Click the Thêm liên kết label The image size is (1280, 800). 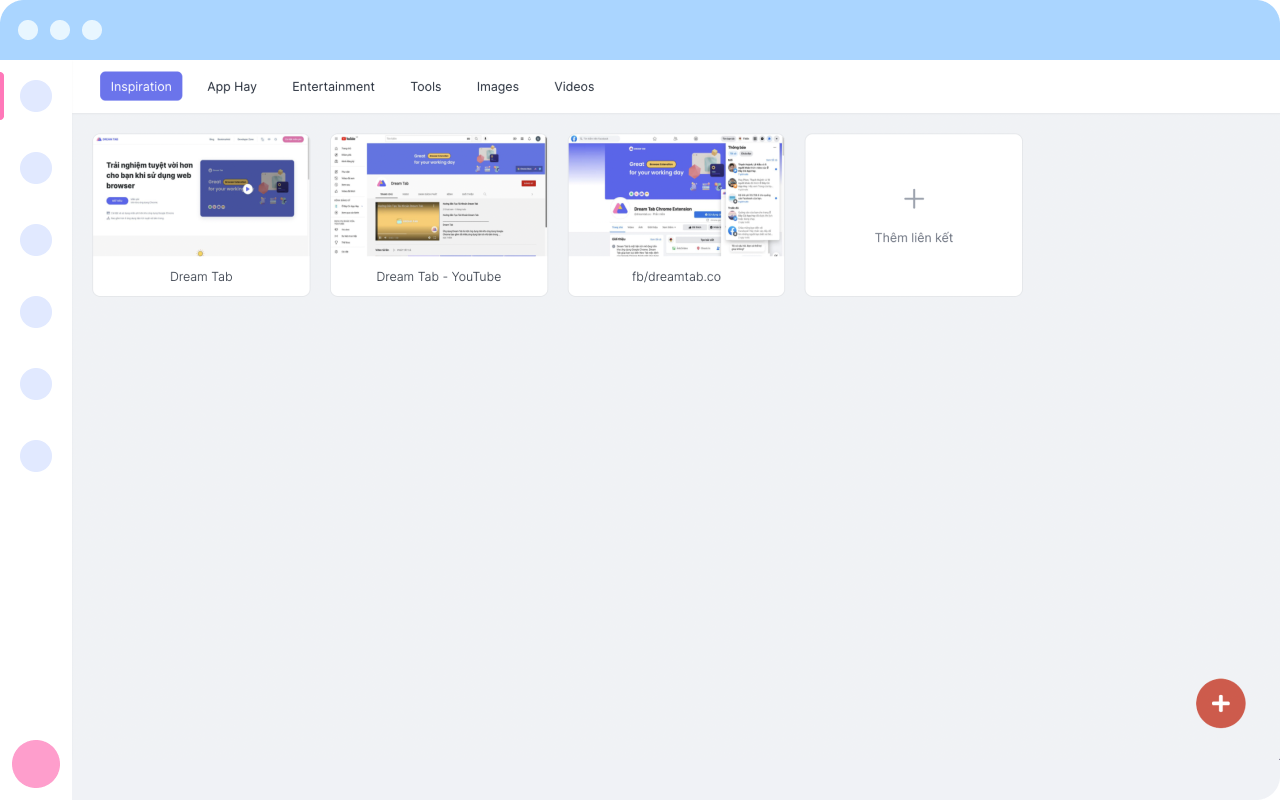pyautogui.click(x=914, y=238)
